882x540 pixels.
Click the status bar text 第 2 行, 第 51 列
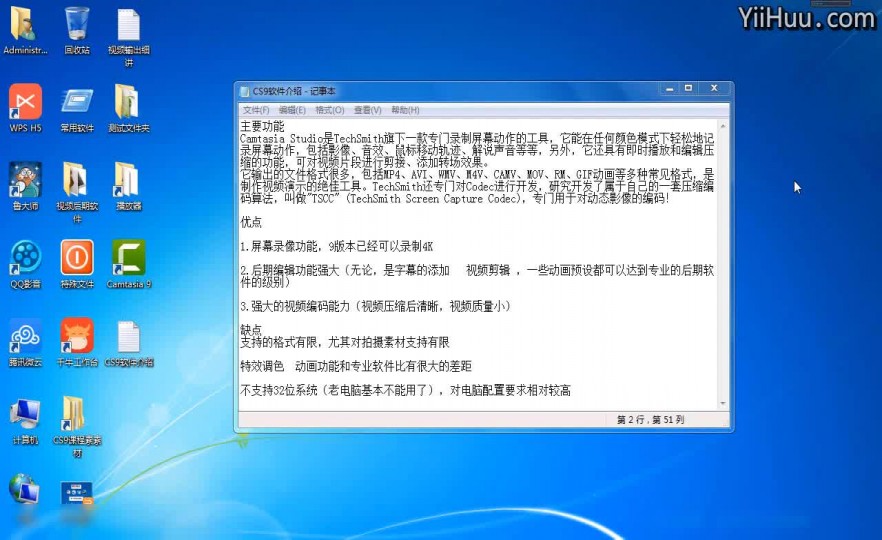[x=650, y=420]
